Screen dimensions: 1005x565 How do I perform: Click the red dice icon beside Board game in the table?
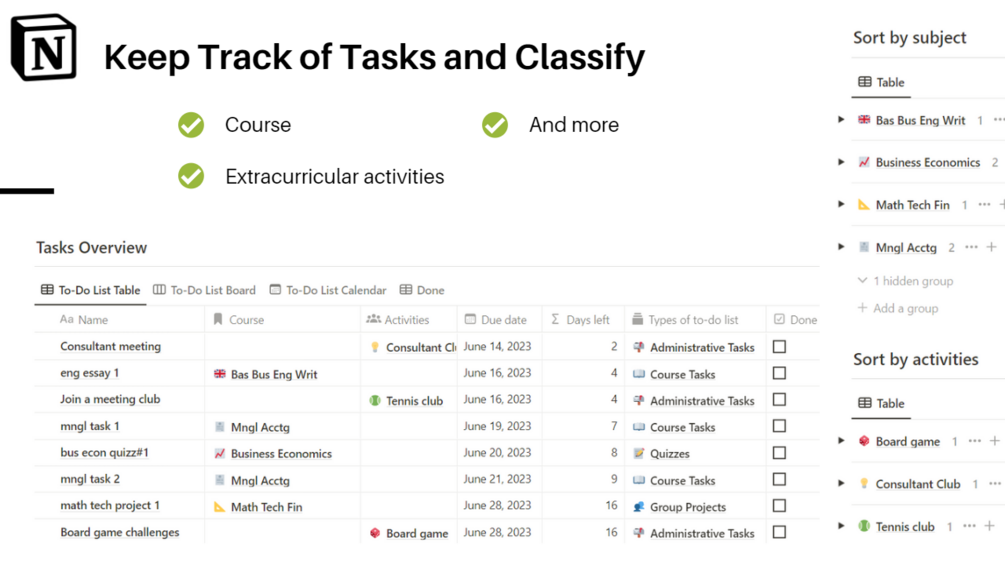click(x=375, y=533)
